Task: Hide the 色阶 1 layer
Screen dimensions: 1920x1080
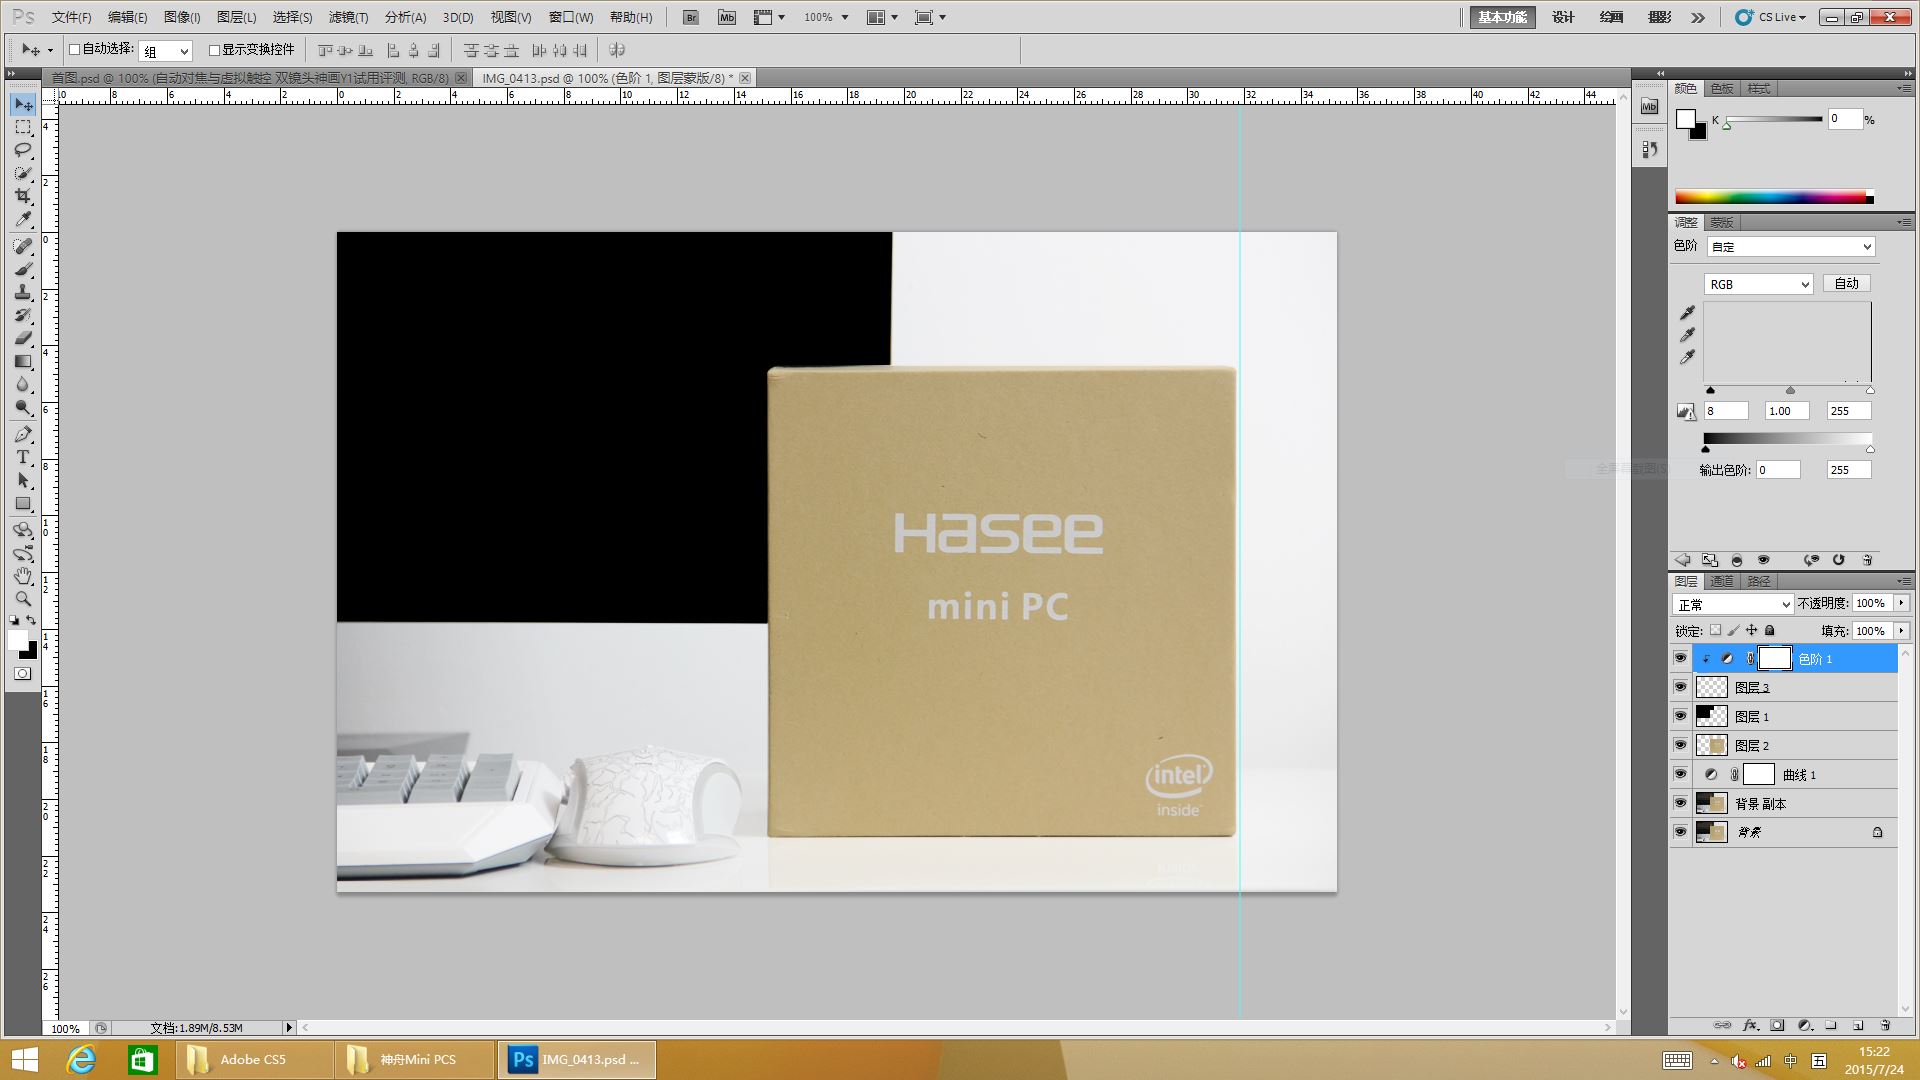Action: pyautogui.click(x=1680, y=658)
